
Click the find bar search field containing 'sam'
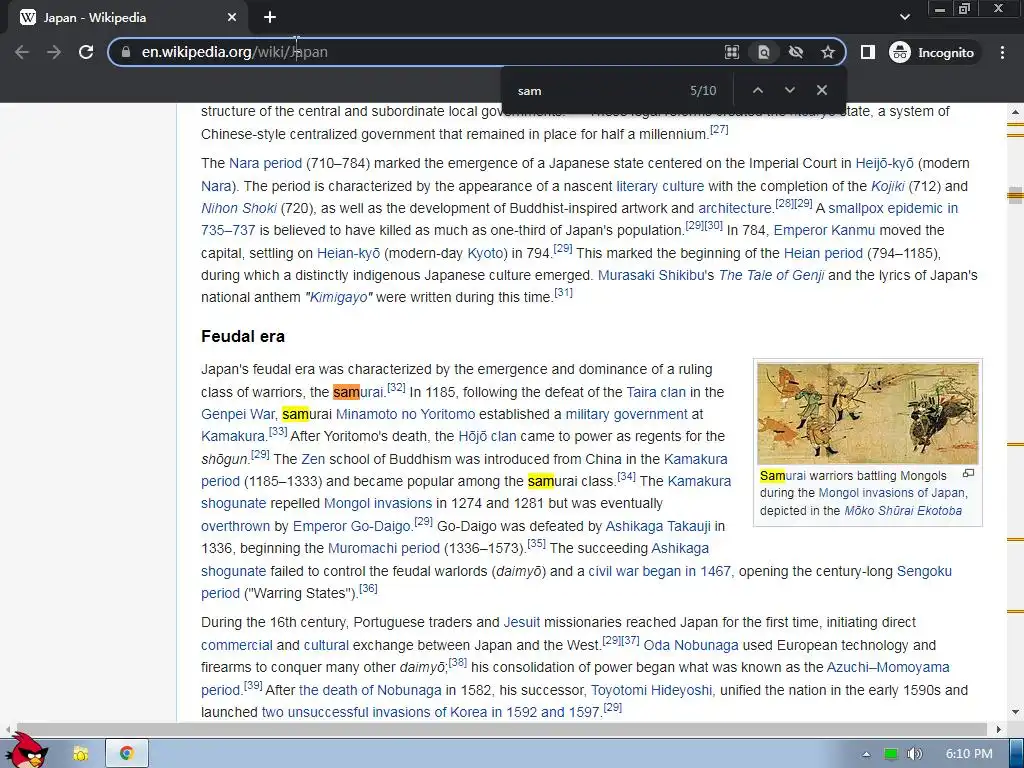click(x=598, y=91)
